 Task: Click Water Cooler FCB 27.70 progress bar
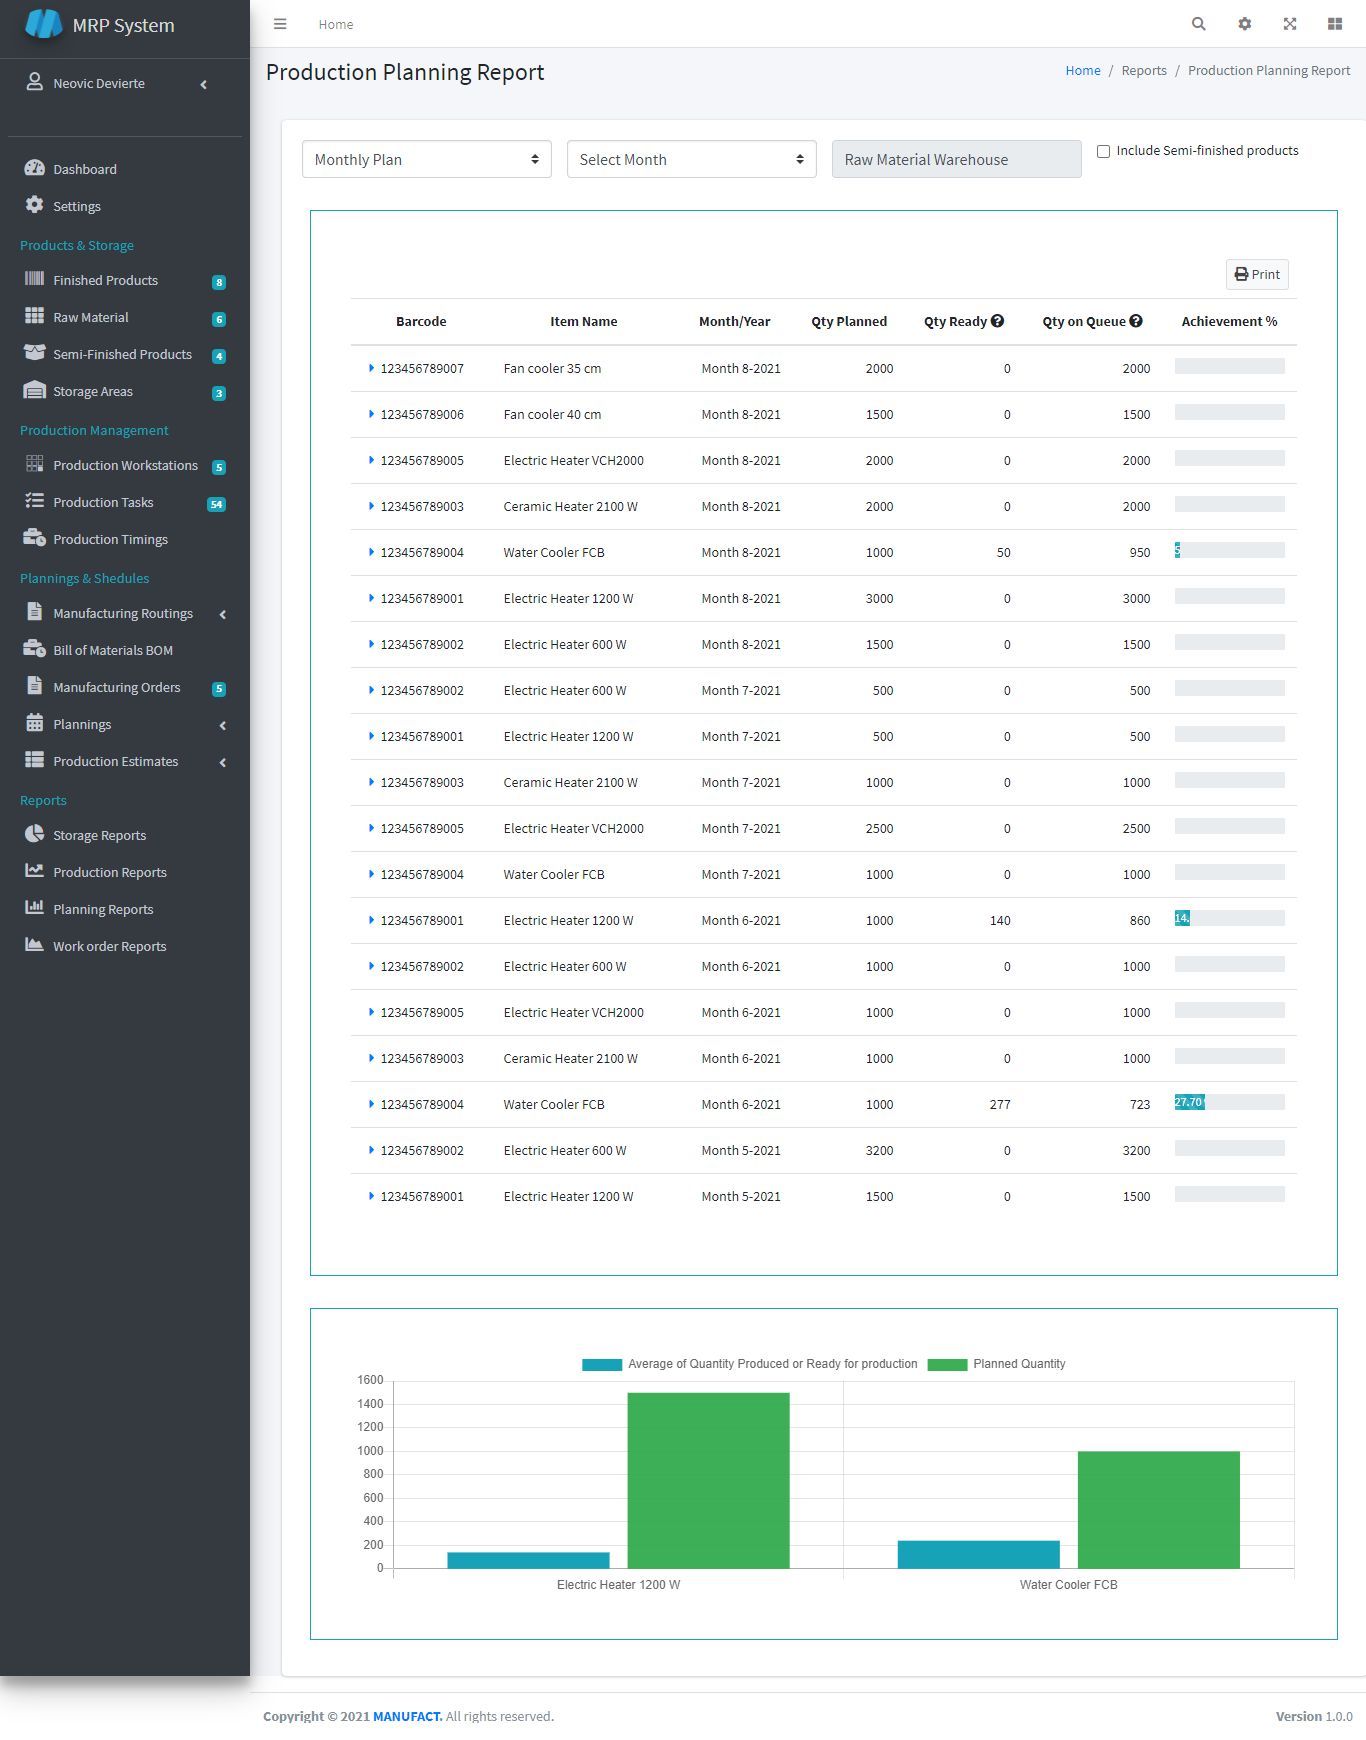[x=1229, y=1102]
